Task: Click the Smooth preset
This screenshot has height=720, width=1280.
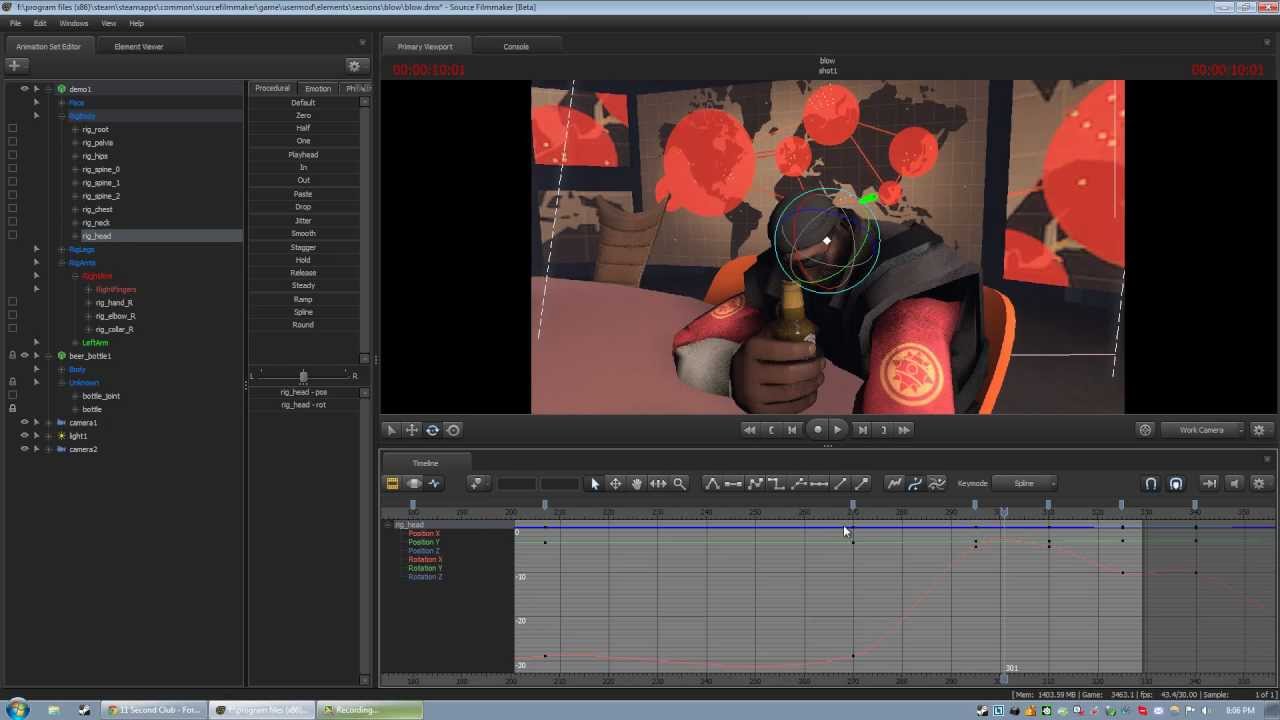Action: point(303,233)
